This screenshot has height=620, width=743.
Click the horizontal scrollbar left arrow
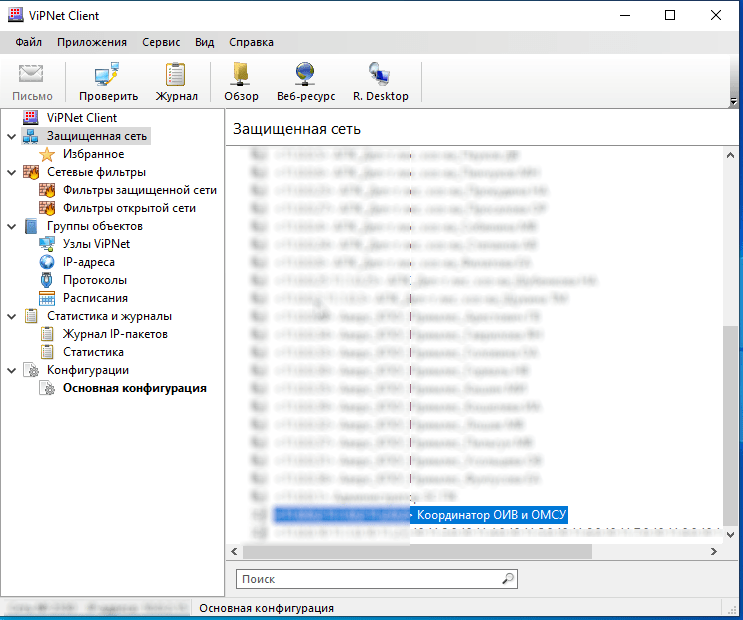(235, 551)
